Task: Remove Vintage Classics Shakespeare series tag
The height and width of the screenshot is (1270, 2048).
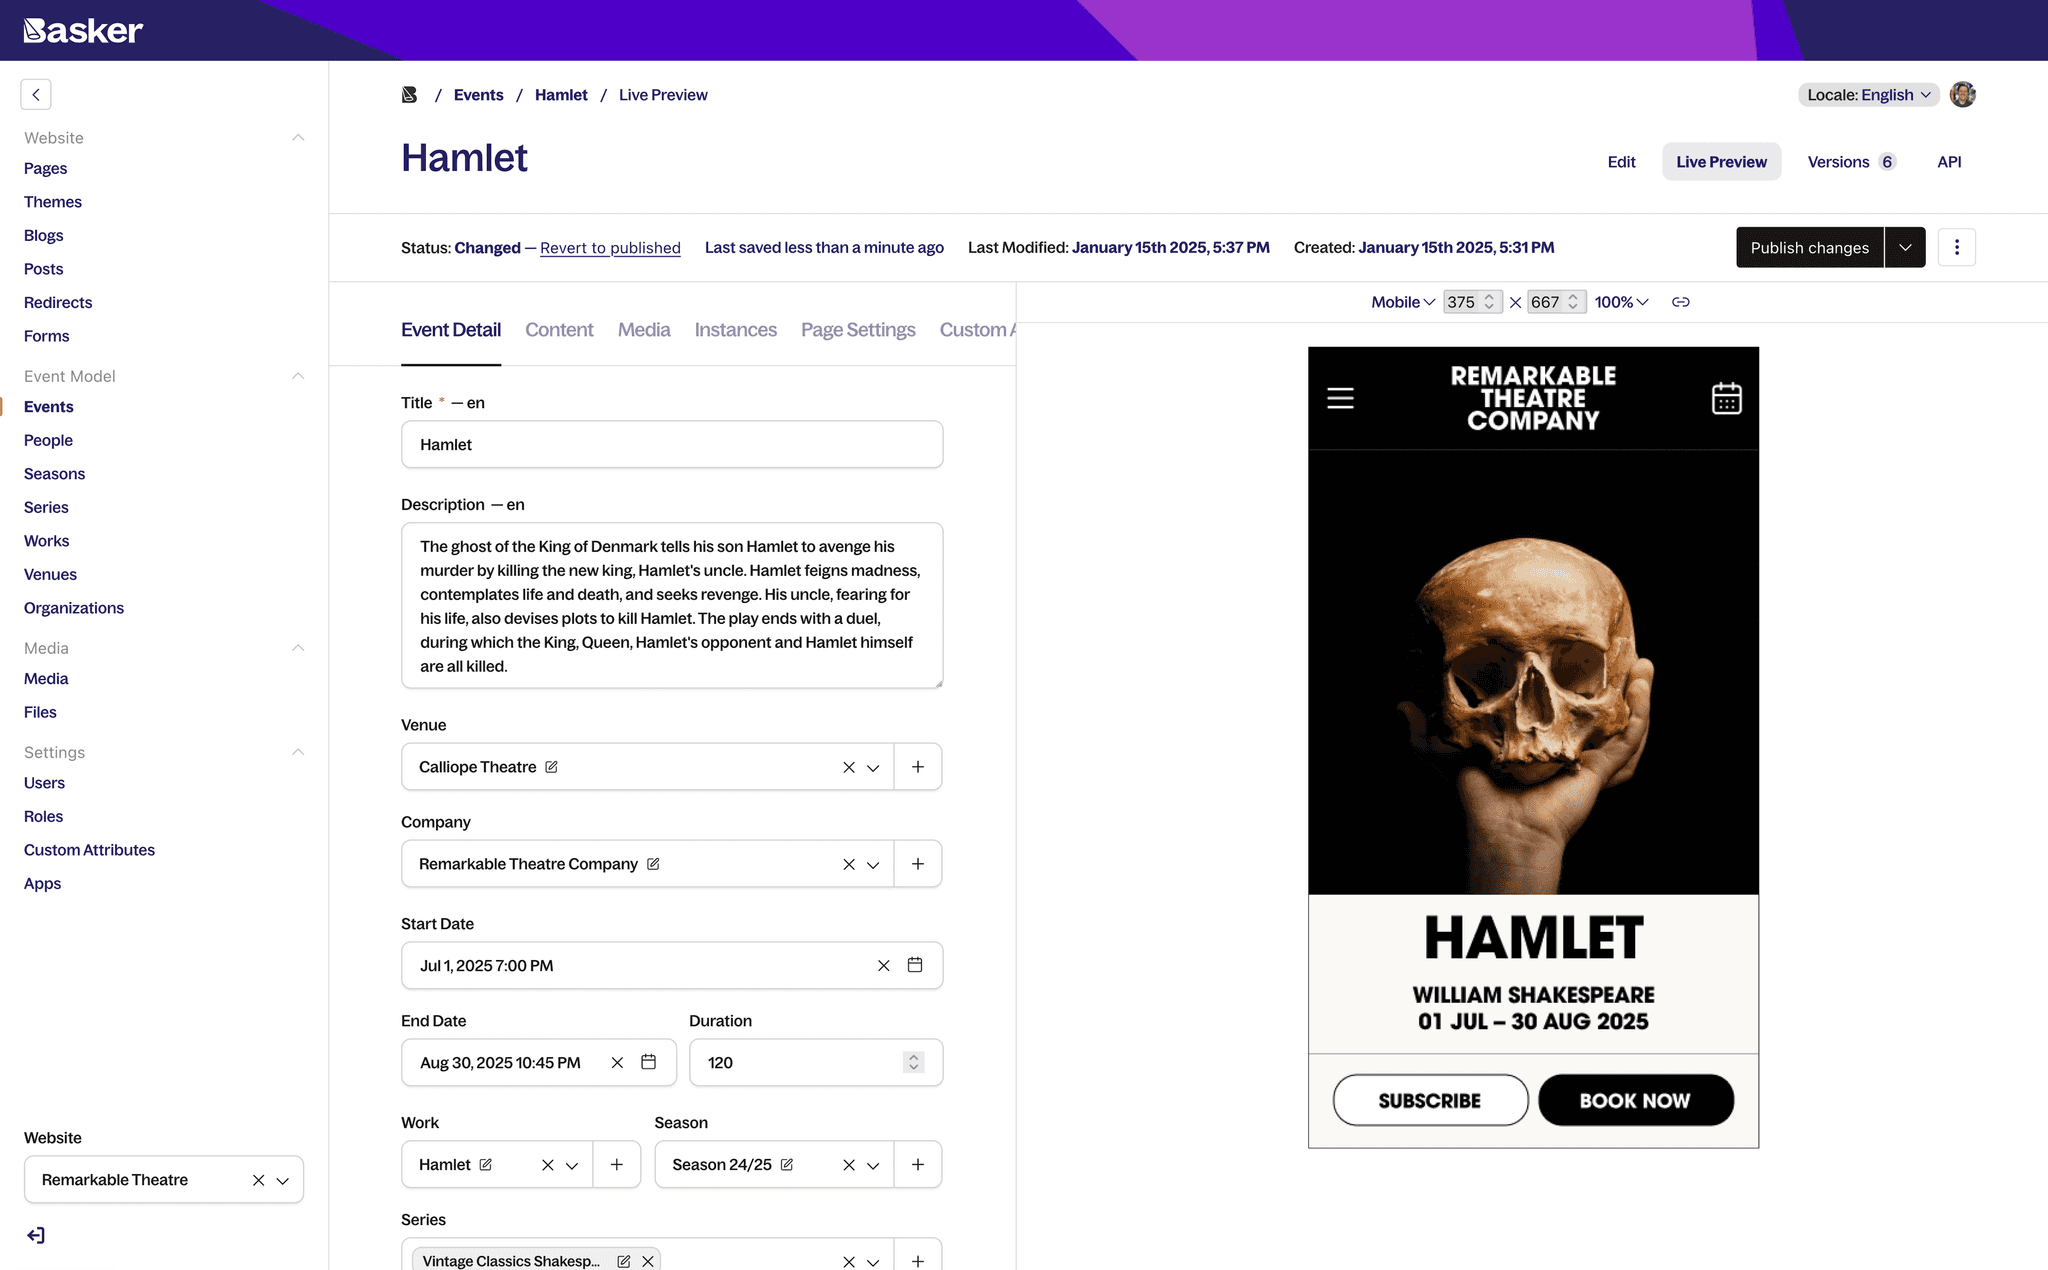Action: click(648, 1261)
